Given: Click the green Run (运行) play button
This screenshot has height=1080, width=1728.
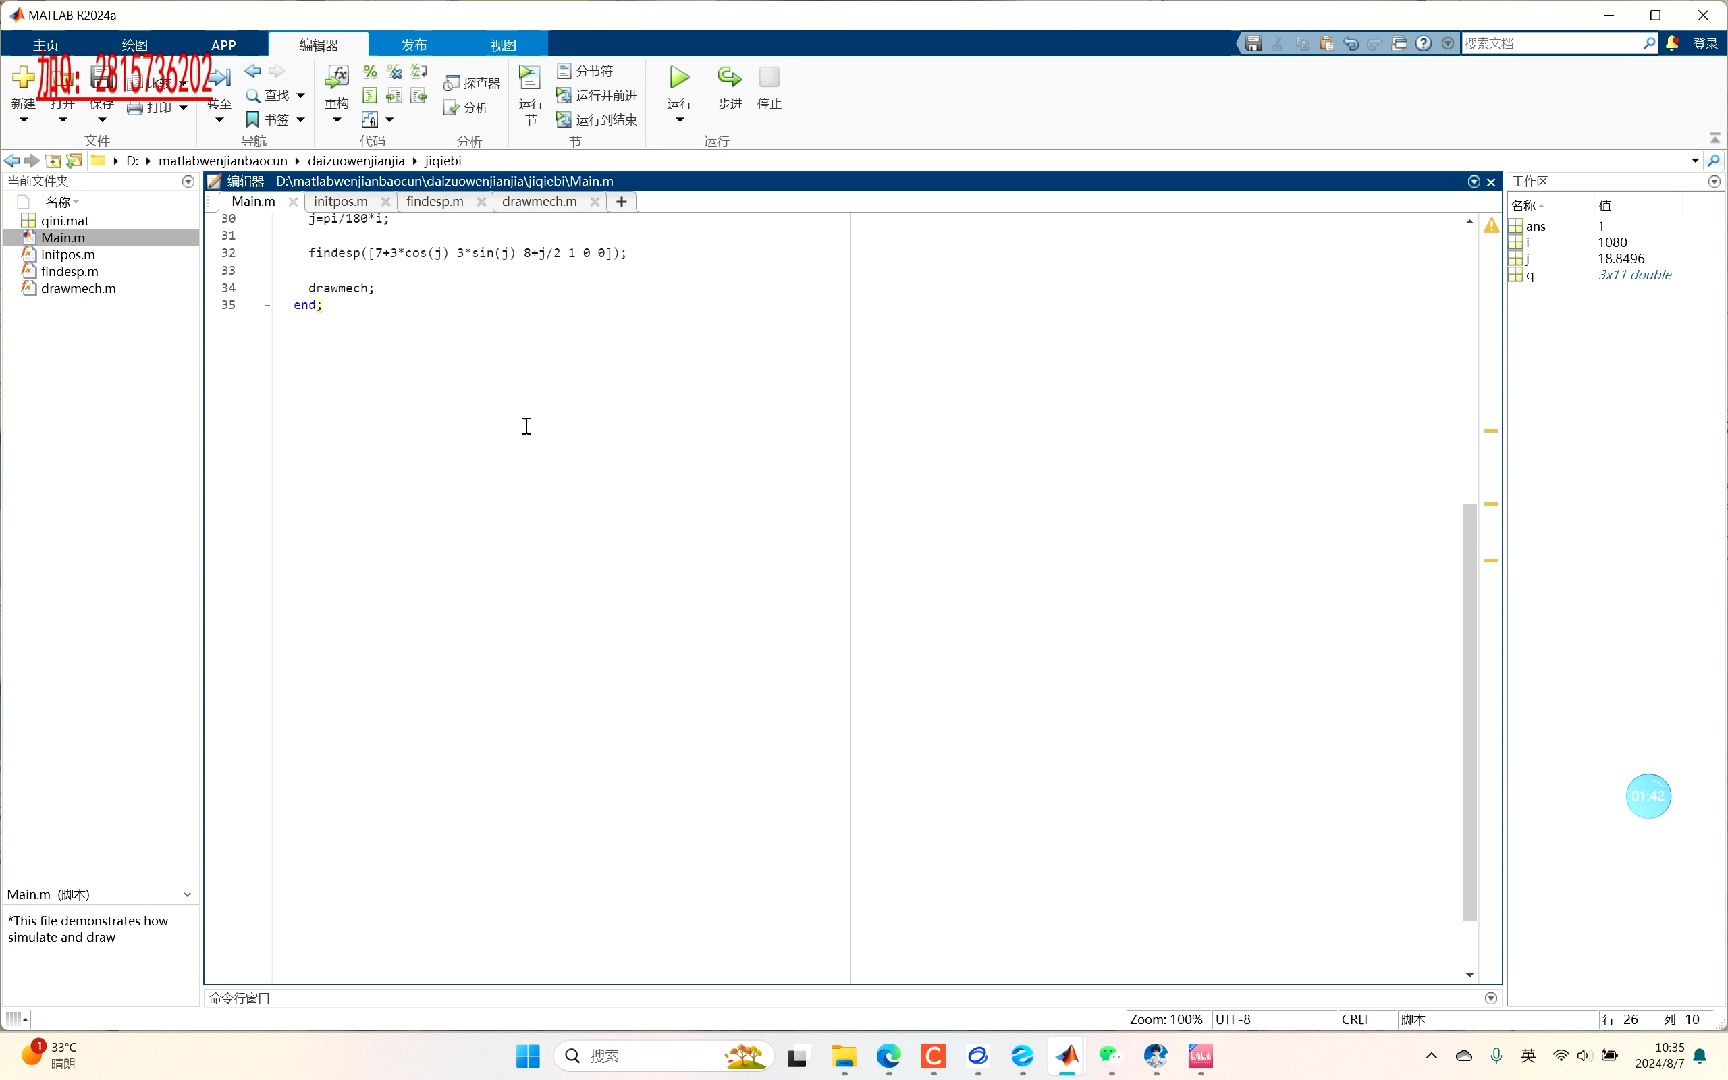Looking at the screenshot, I should pos(679,77).
